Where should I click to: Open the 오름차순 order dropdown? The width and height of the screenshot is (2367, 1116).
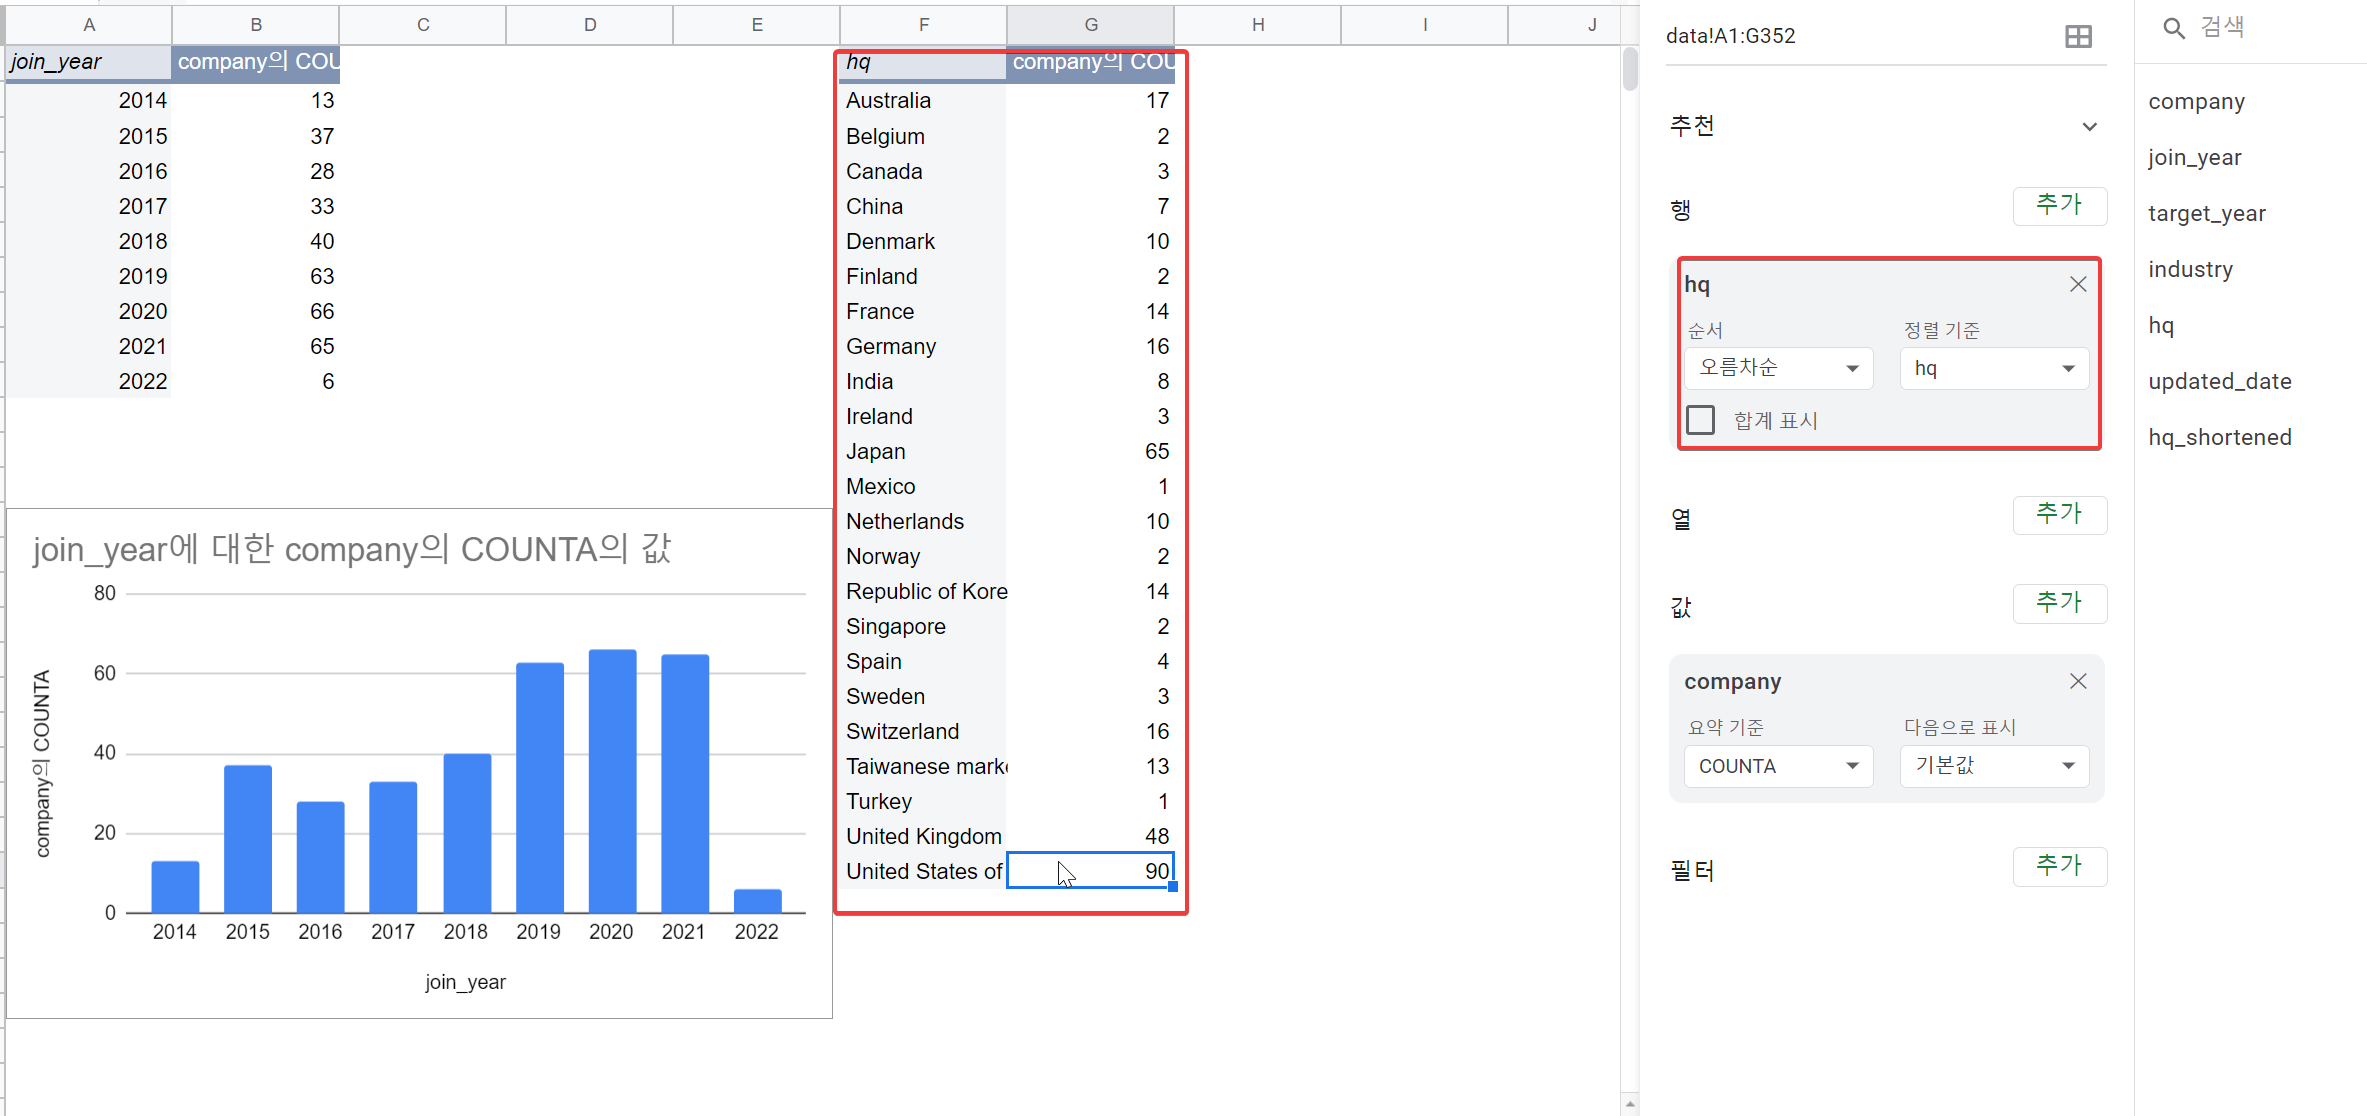point(1778,368)
